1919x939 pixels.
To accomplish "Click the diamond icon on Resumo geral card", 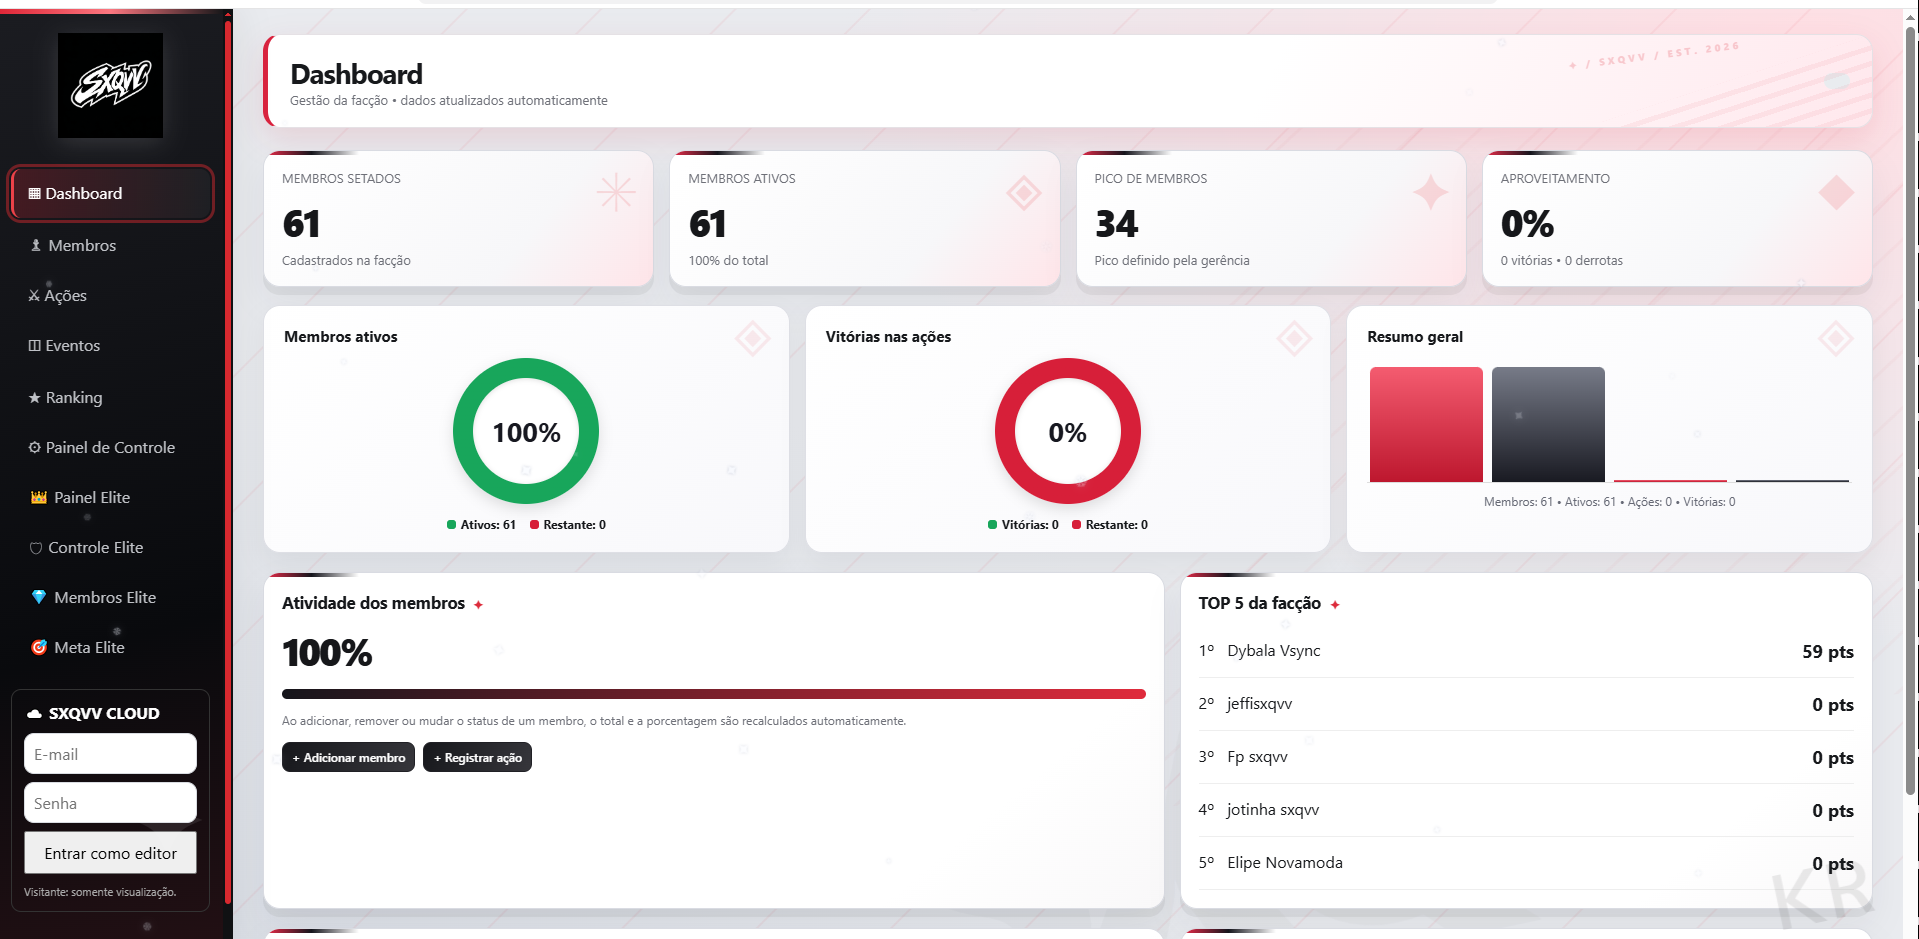I will (1835, 338).
